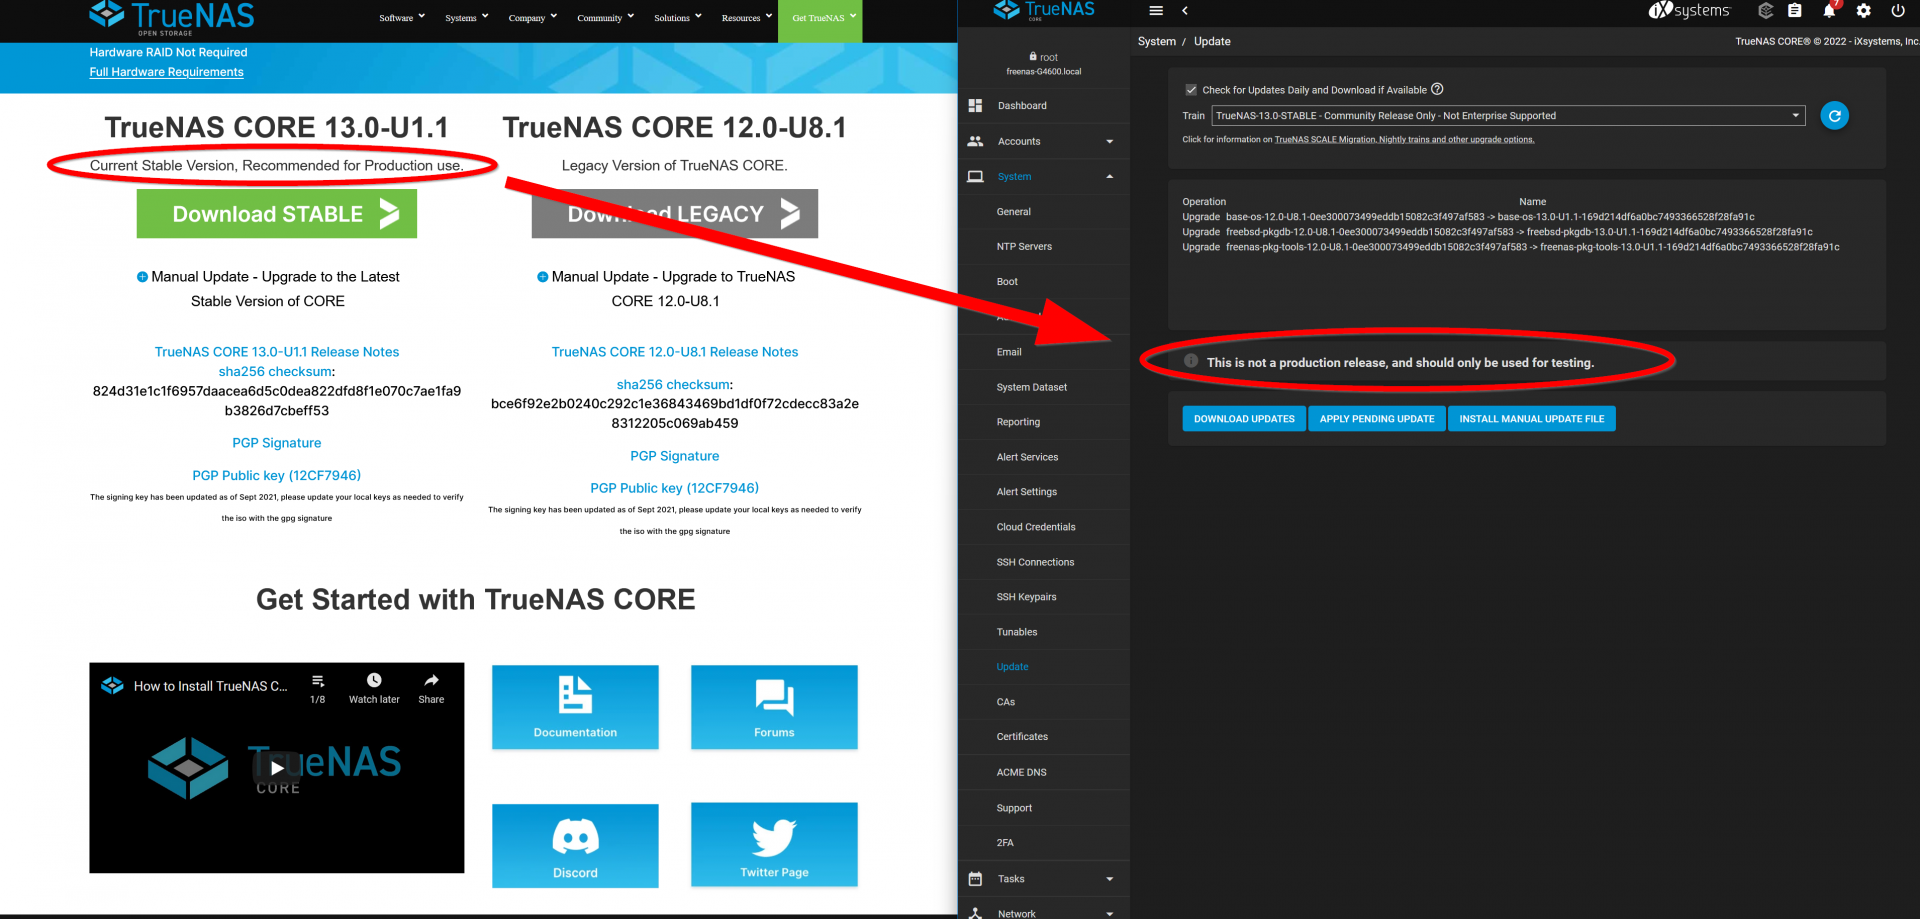Click the Tasks calendar icon

tap(975, 879)
